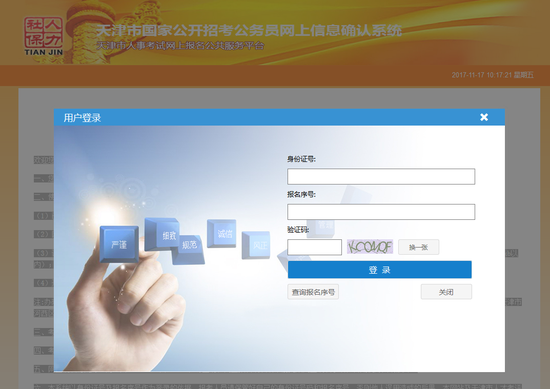Click the captcha image to refresh
The image size is (550, 389).
pyautogui.click(x=370, y=247)
